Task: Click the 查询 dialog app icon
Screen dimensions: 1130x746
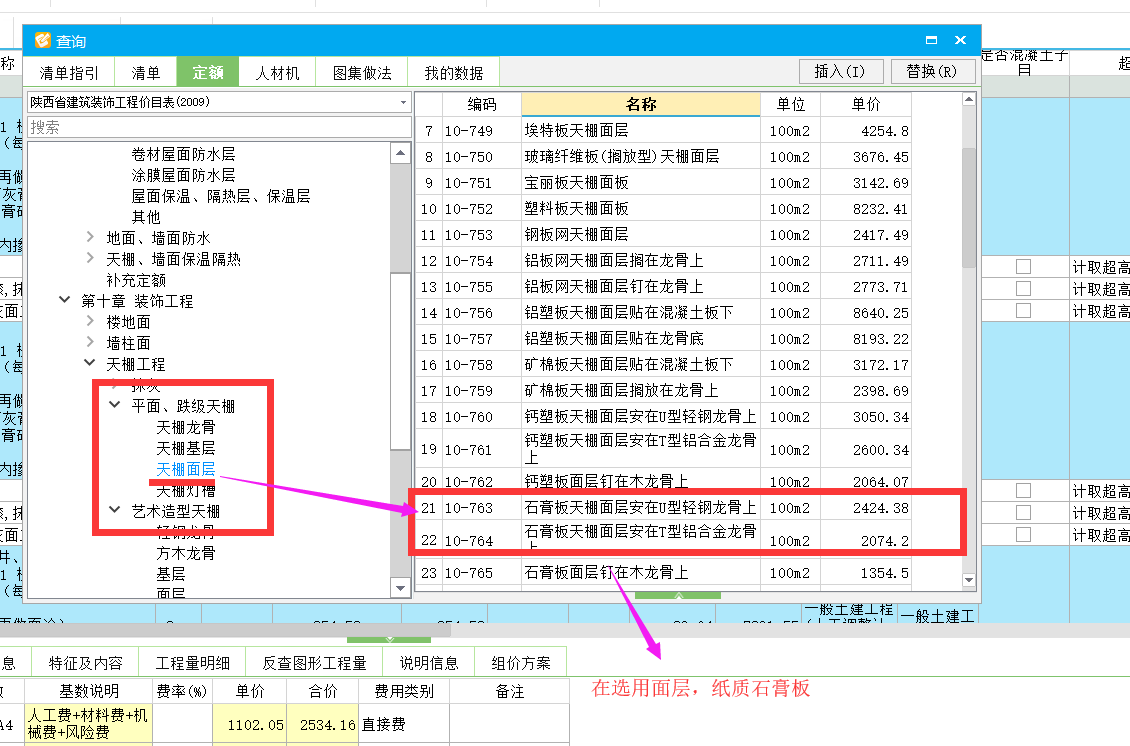Action: 43,40
